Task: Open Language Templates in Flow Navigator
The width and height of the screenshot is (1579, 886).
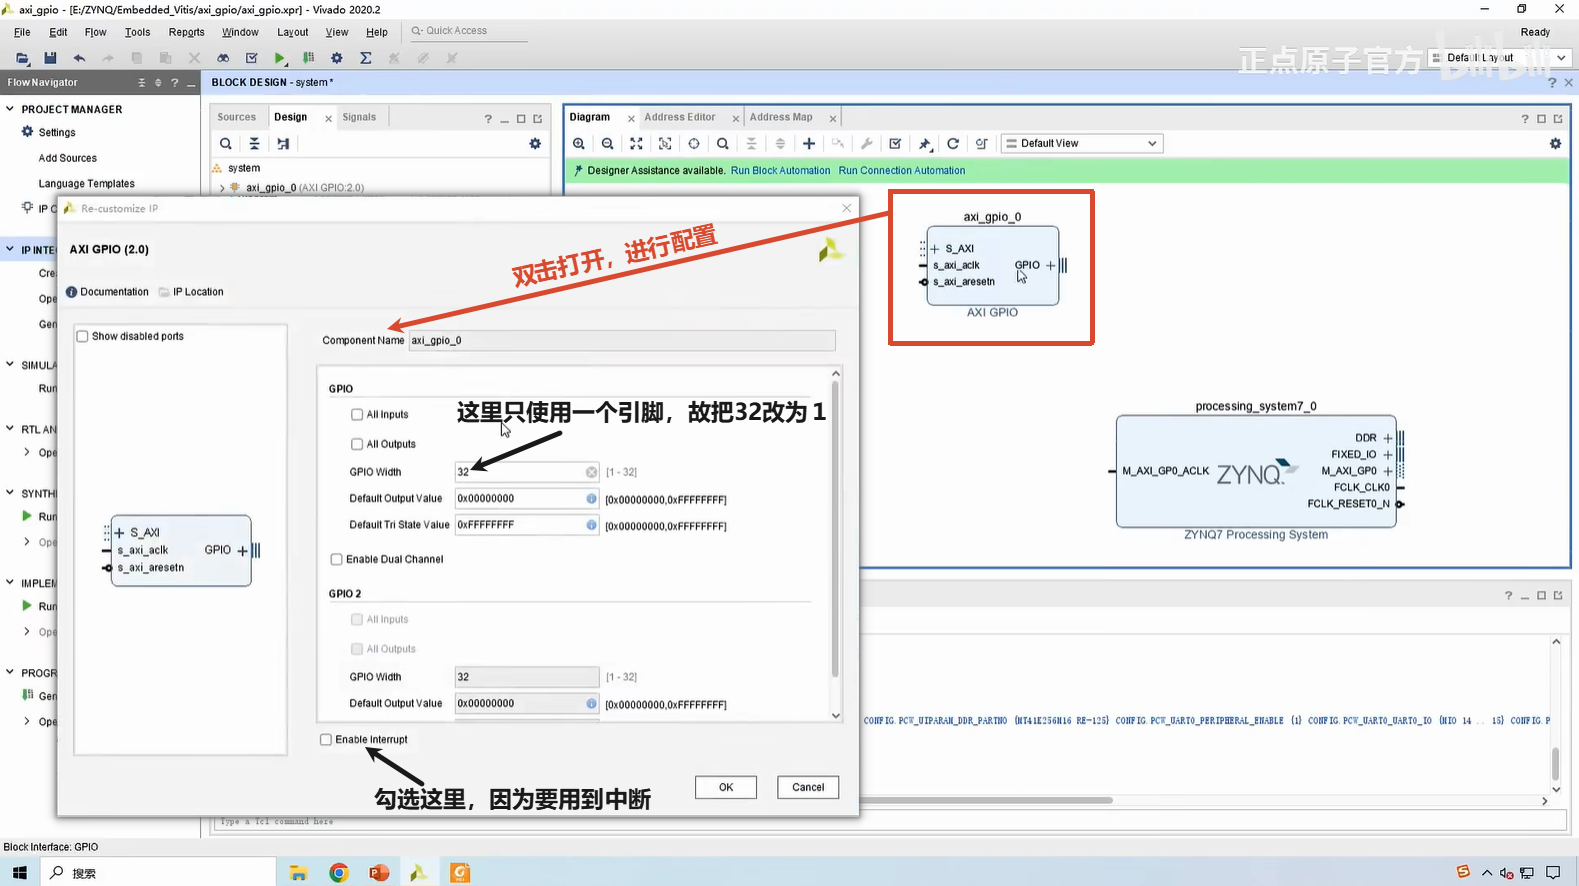Action: [x=86, y=184]
